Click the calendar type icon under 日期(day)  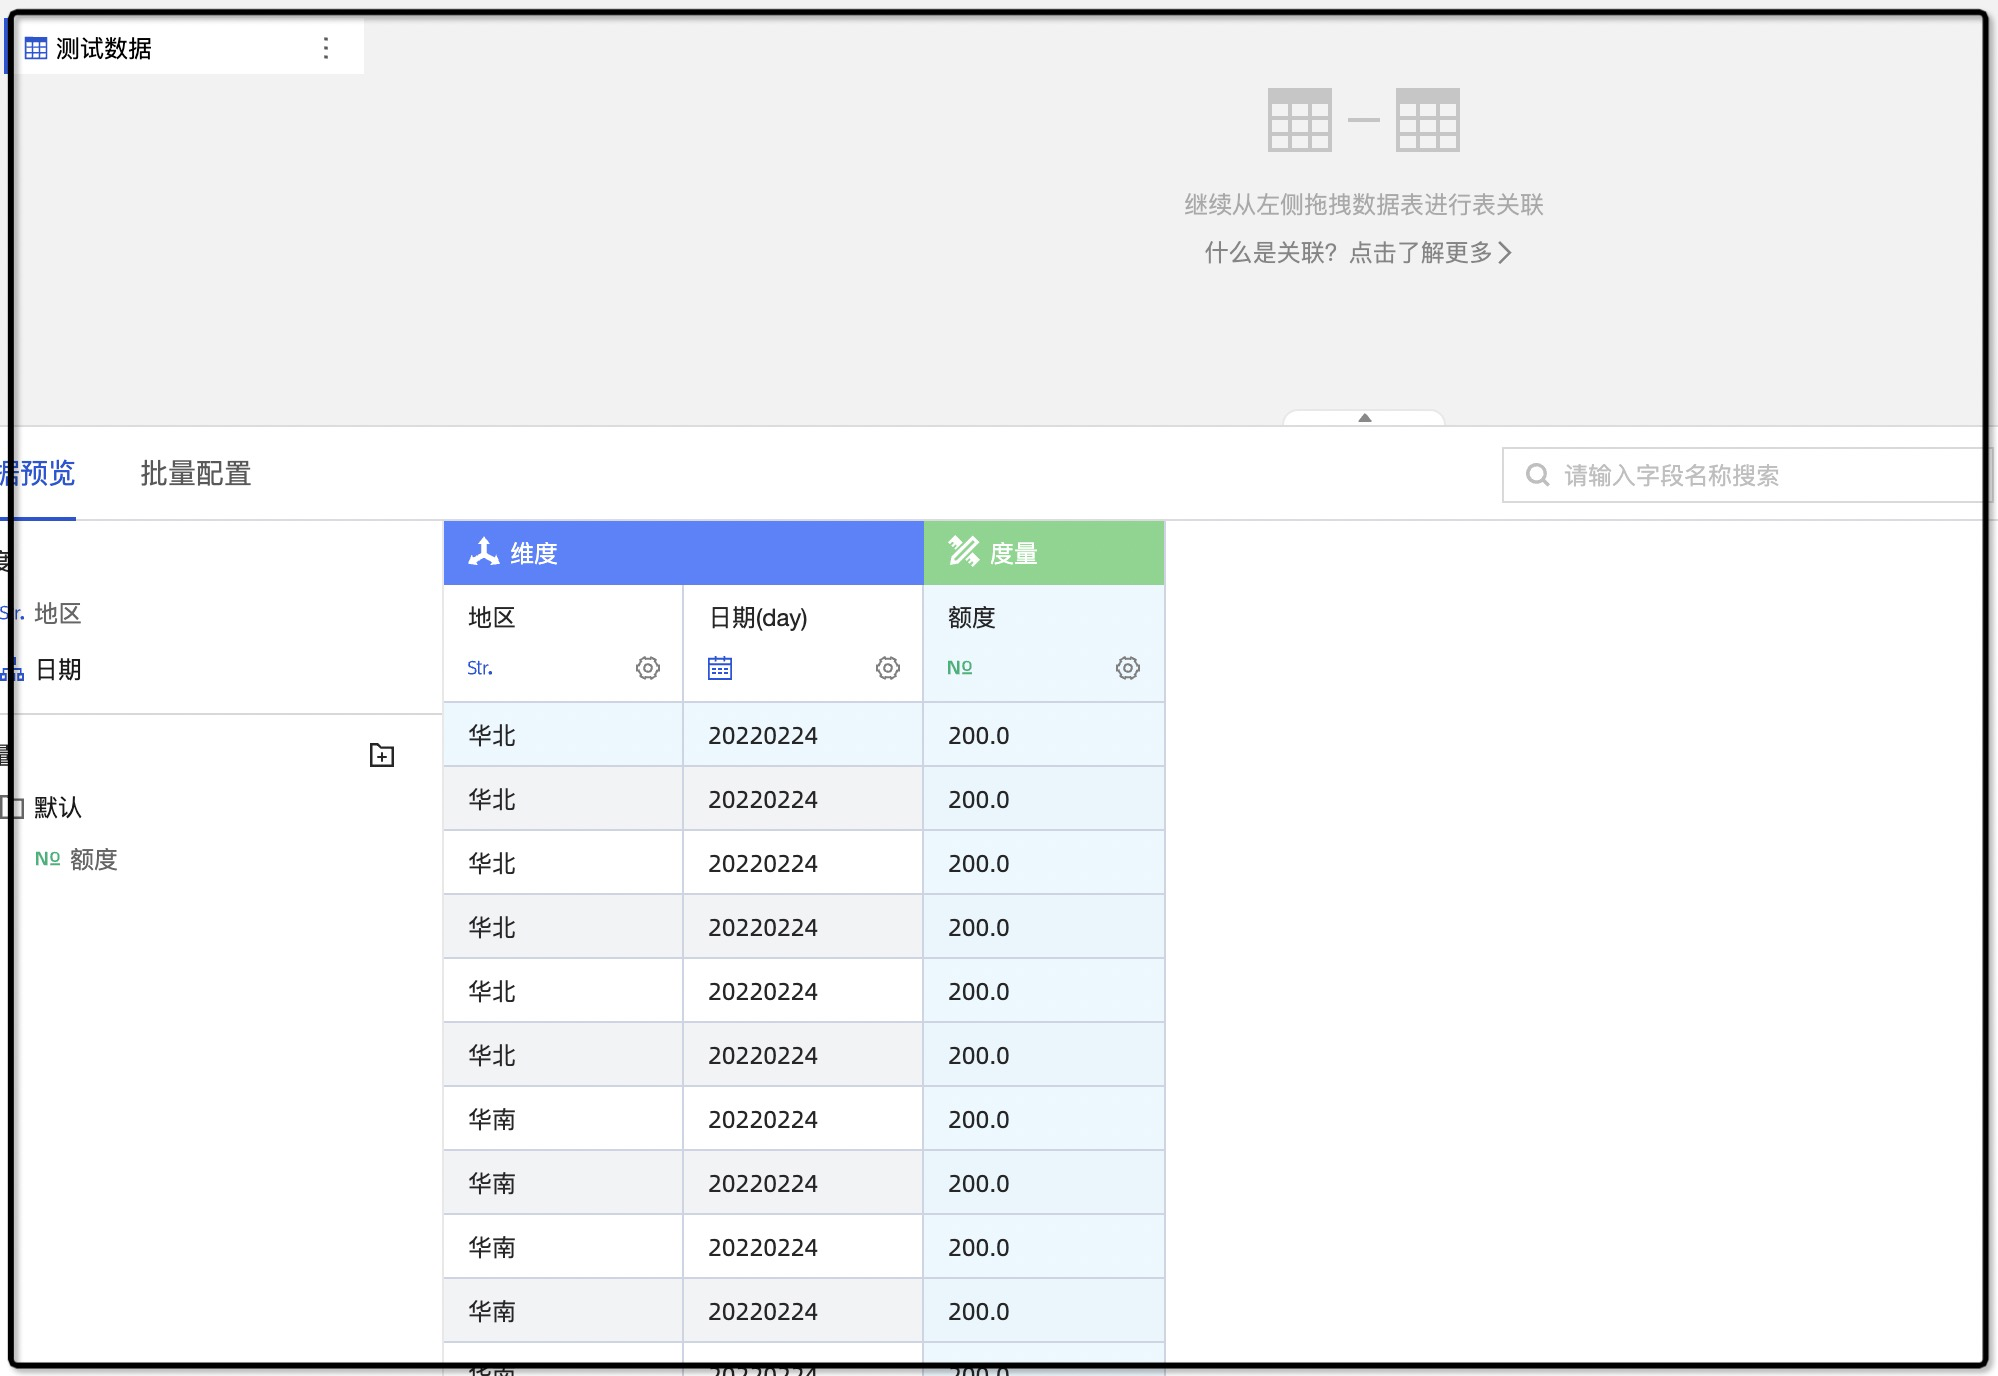click(720, 668)
